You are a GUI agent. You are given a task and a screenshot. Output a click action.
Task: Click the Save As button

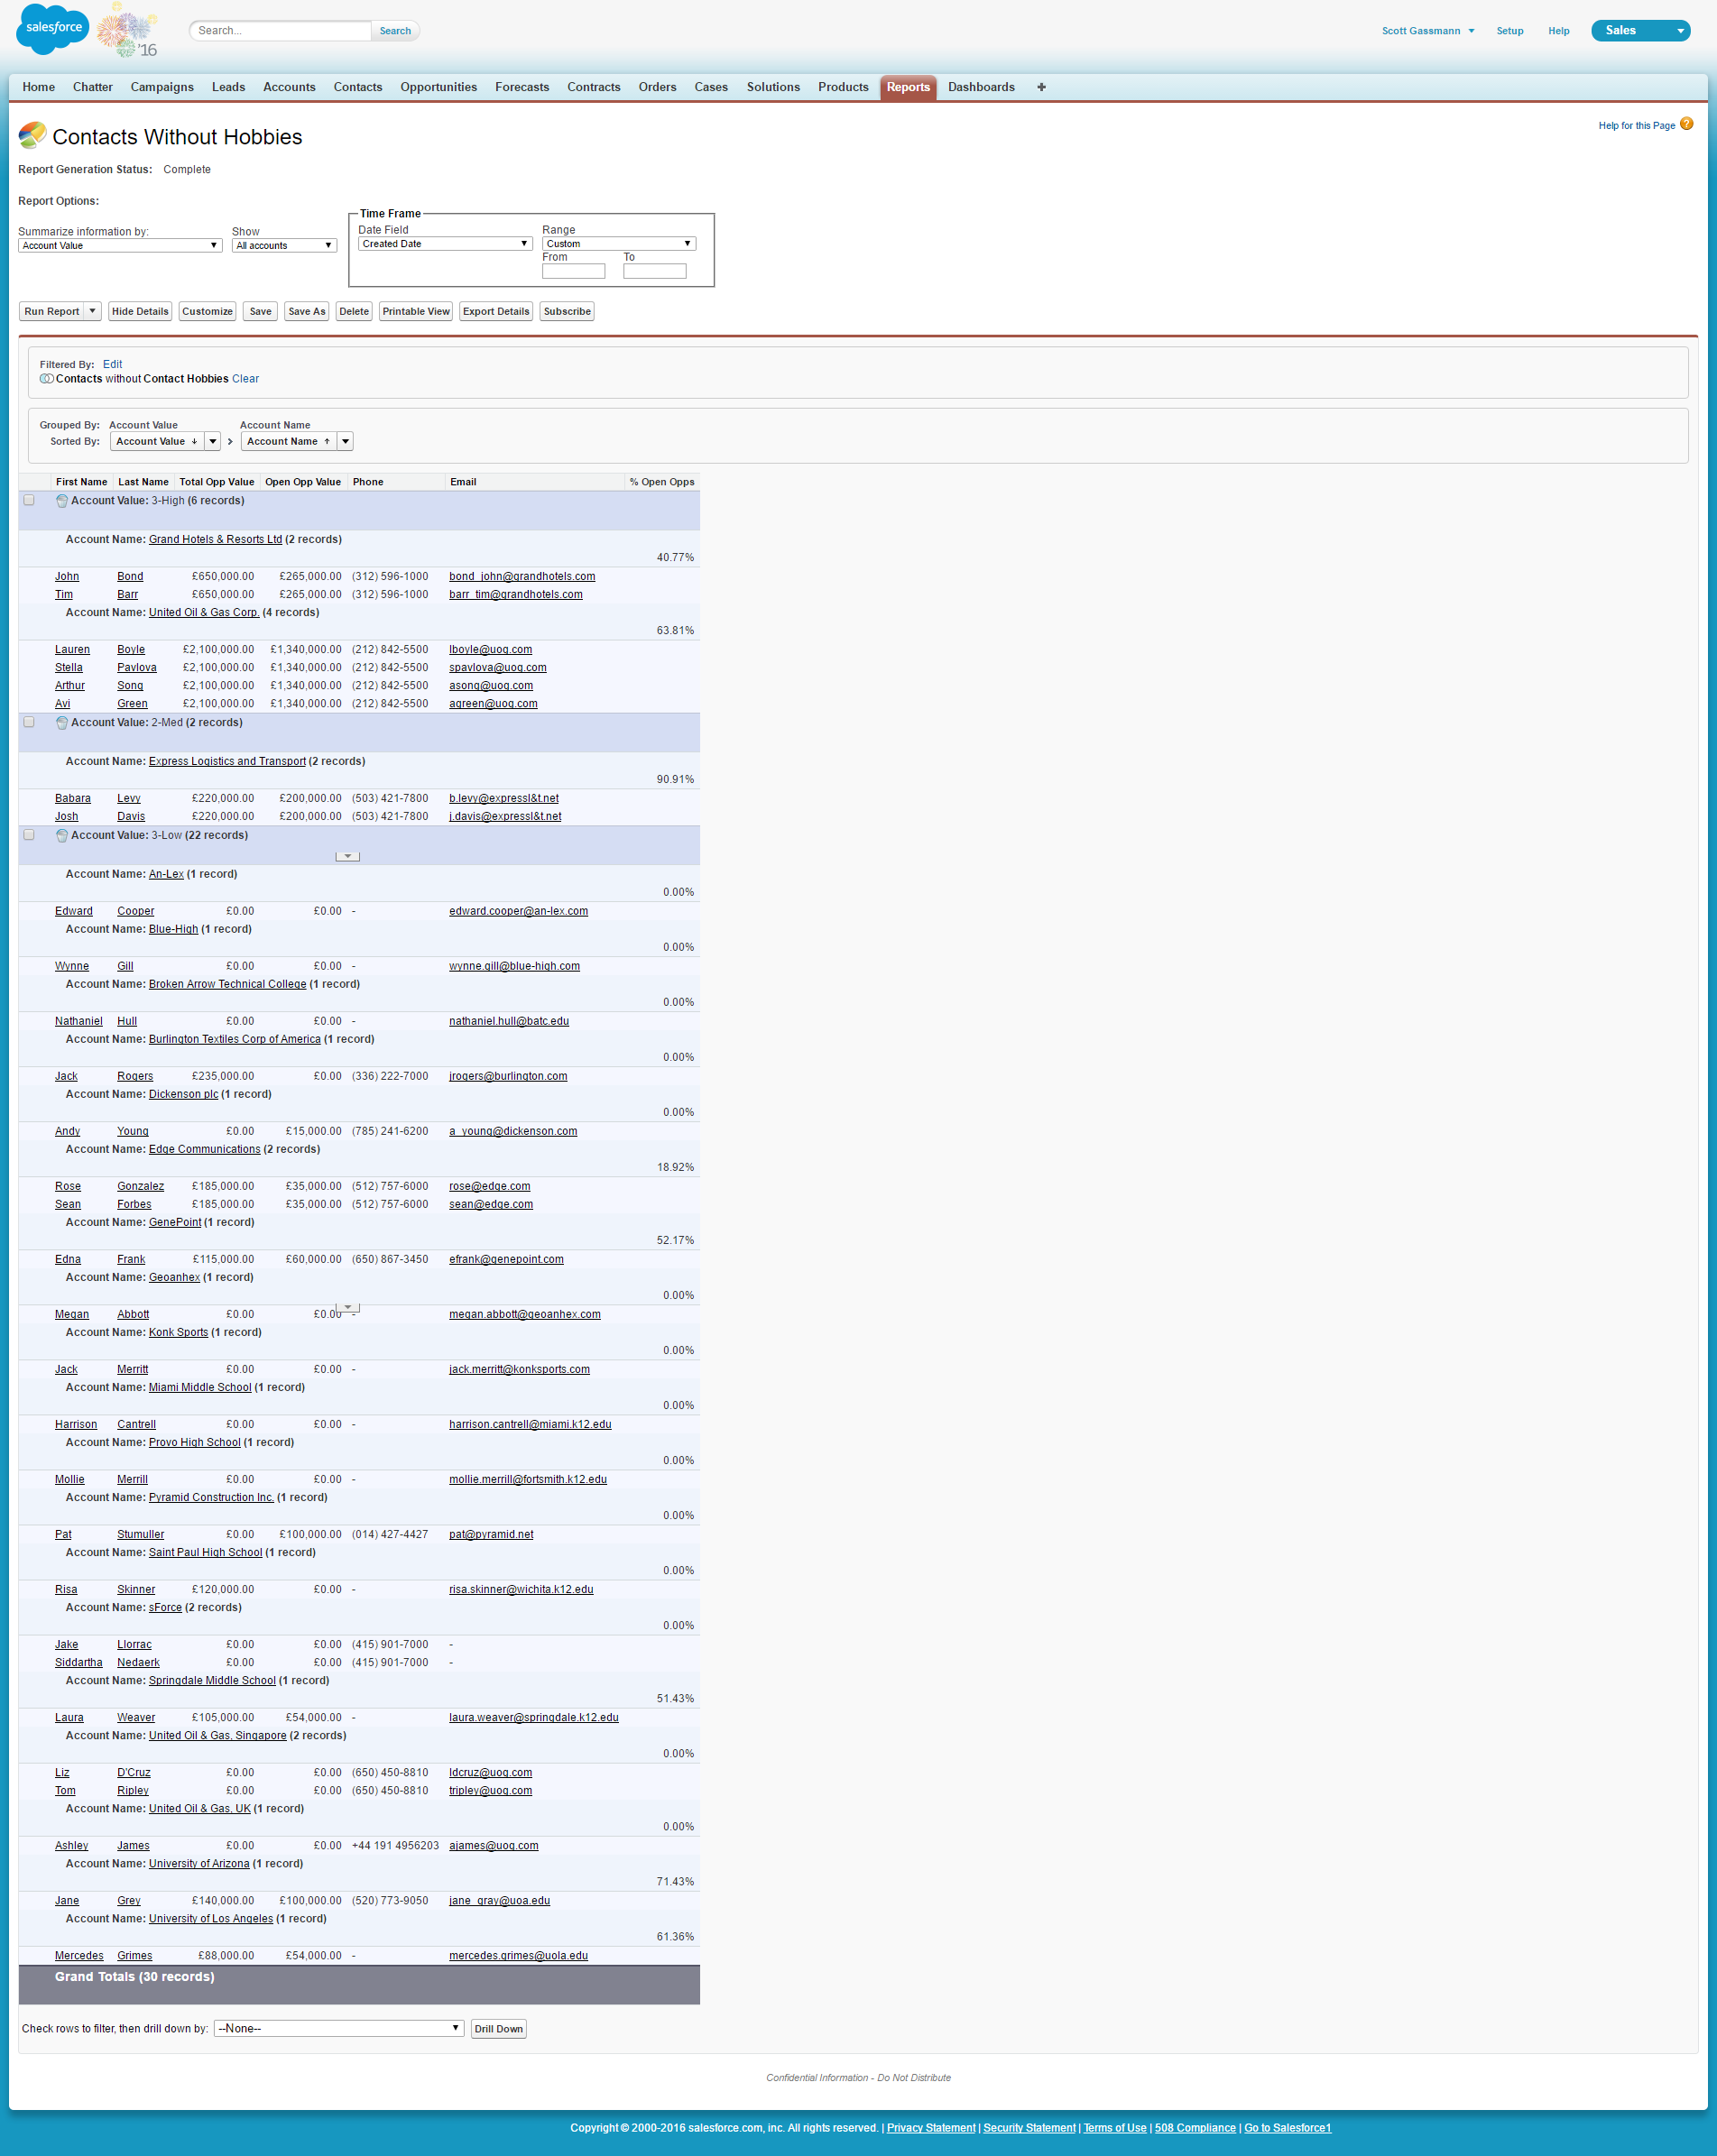pyautogui.click(x=306, y=311)
